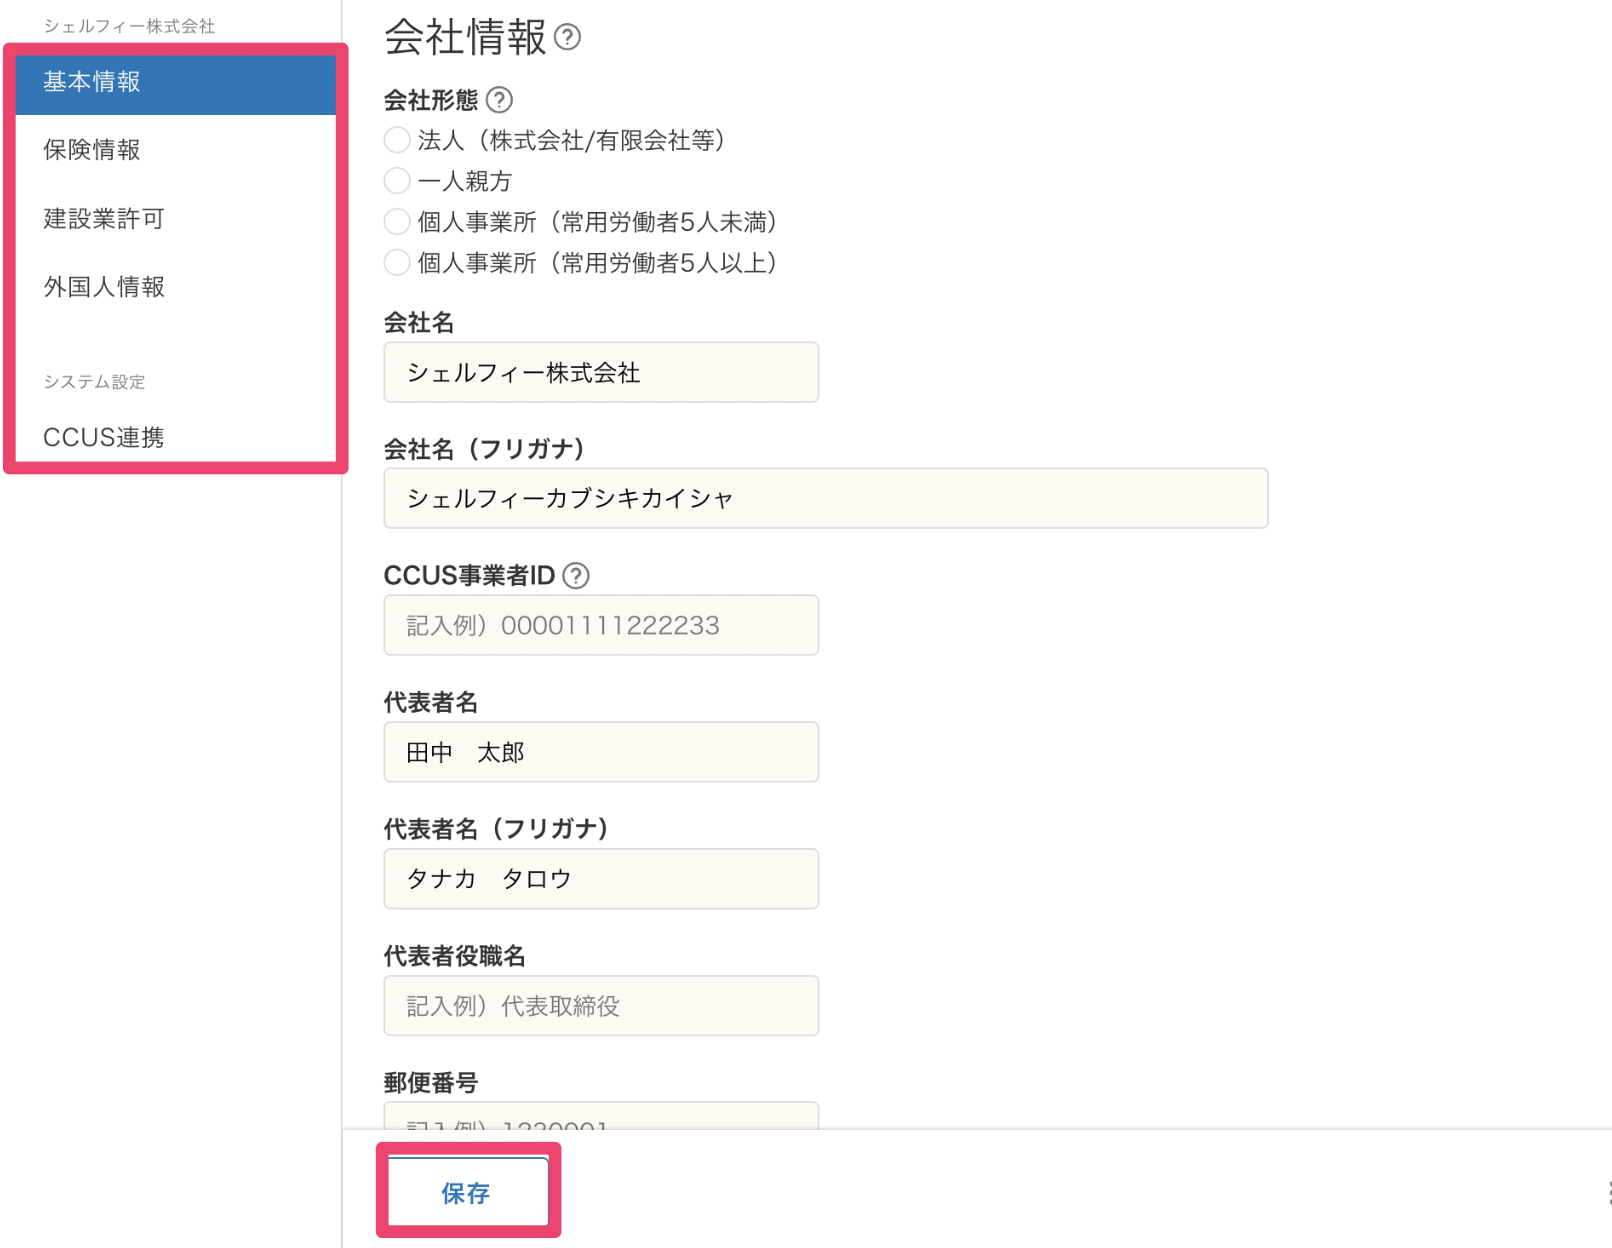Focus the 会社名 input field
Image resolution: width=1612 pixels, height=1248 pixels.
601,373
